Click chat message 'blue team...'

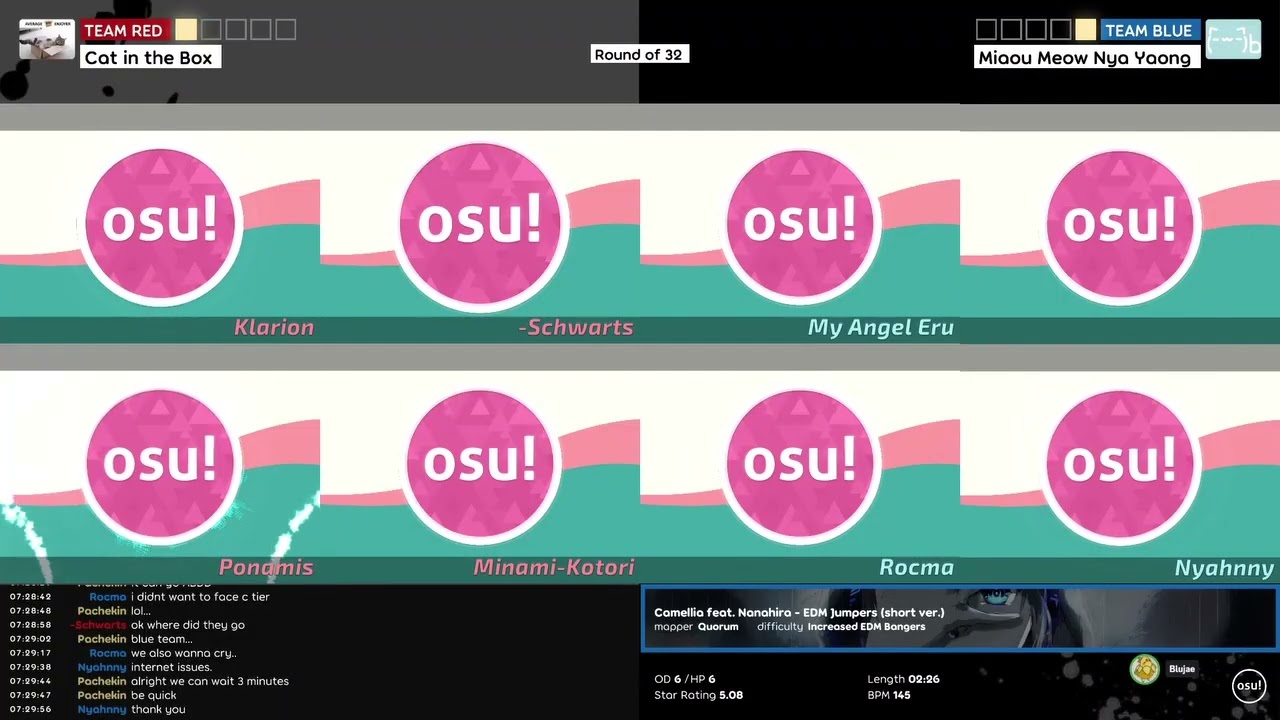point(162,639)
